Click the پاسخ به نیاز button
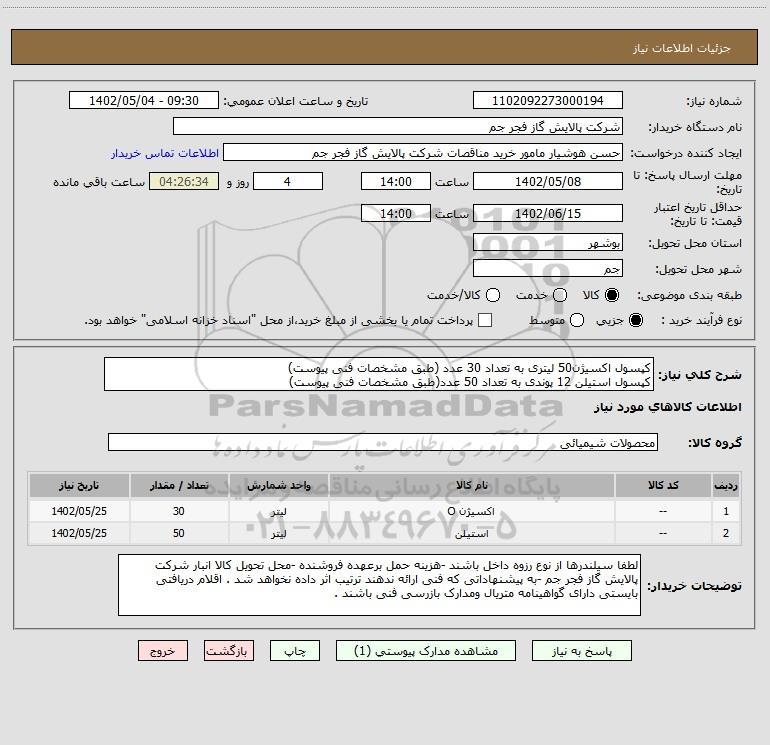 click(x=581, y=651)
